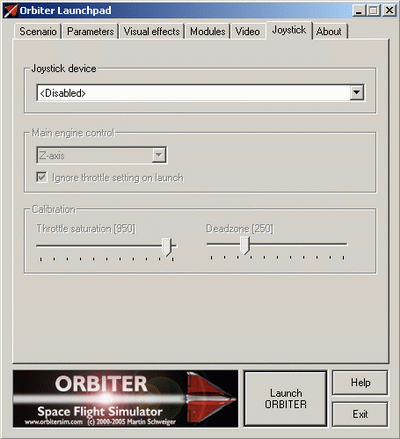Minimize the Orbiter Launchpad window
This screenshot has width=400, height=439.
tap(359, 11)
